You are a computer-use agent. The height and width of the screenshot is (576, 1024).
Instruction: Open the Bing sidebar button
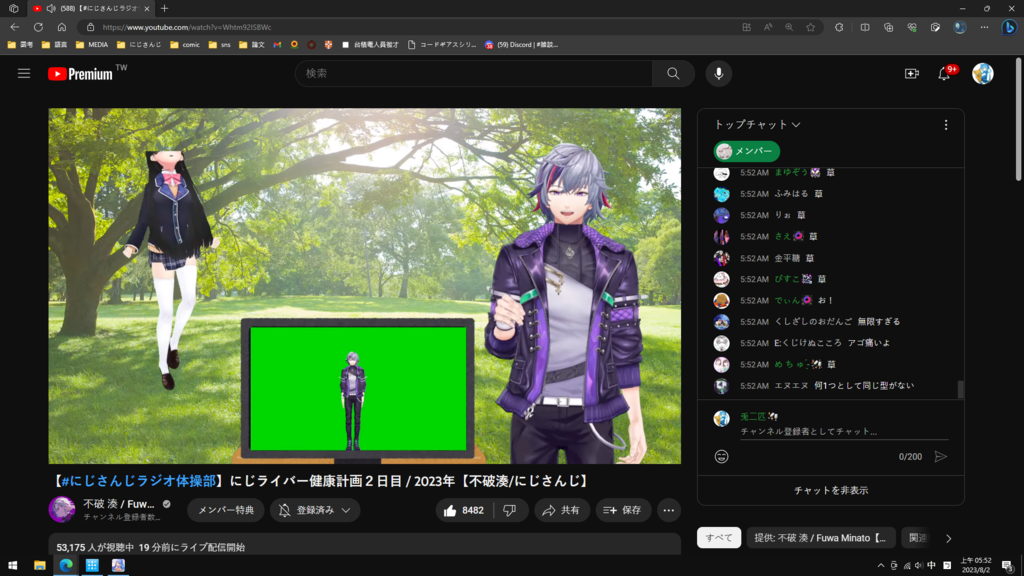[1009, 27]
